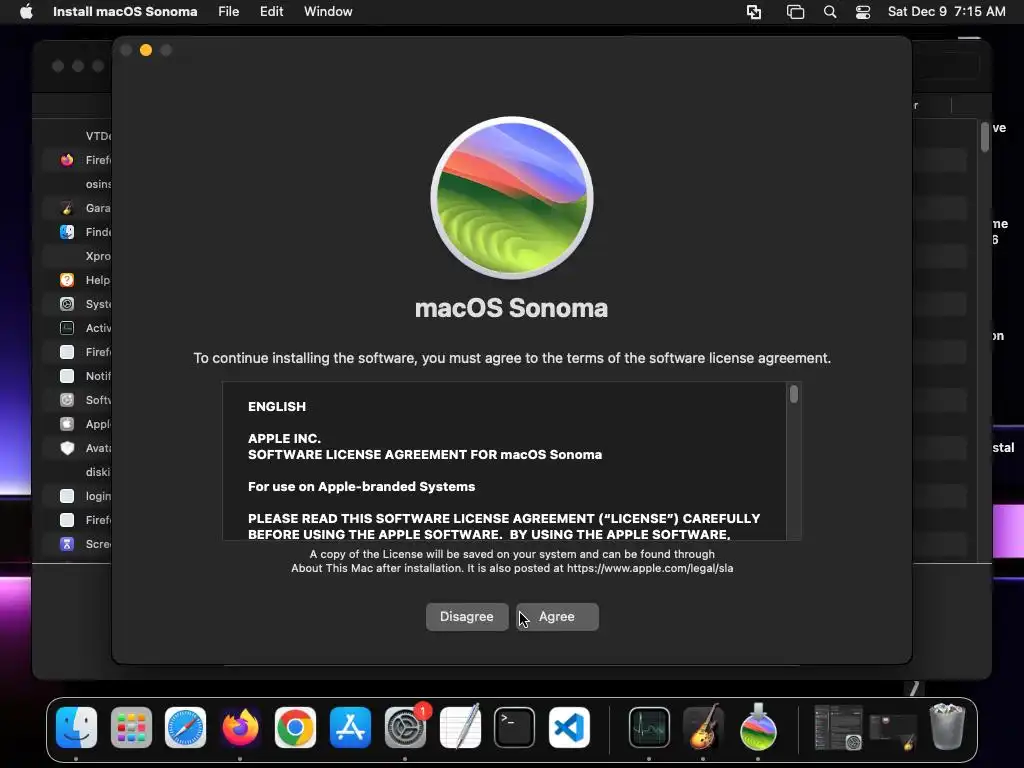Click the overlapping windows icon in menu bar
1024x768 pixels.
pos(795,12)
